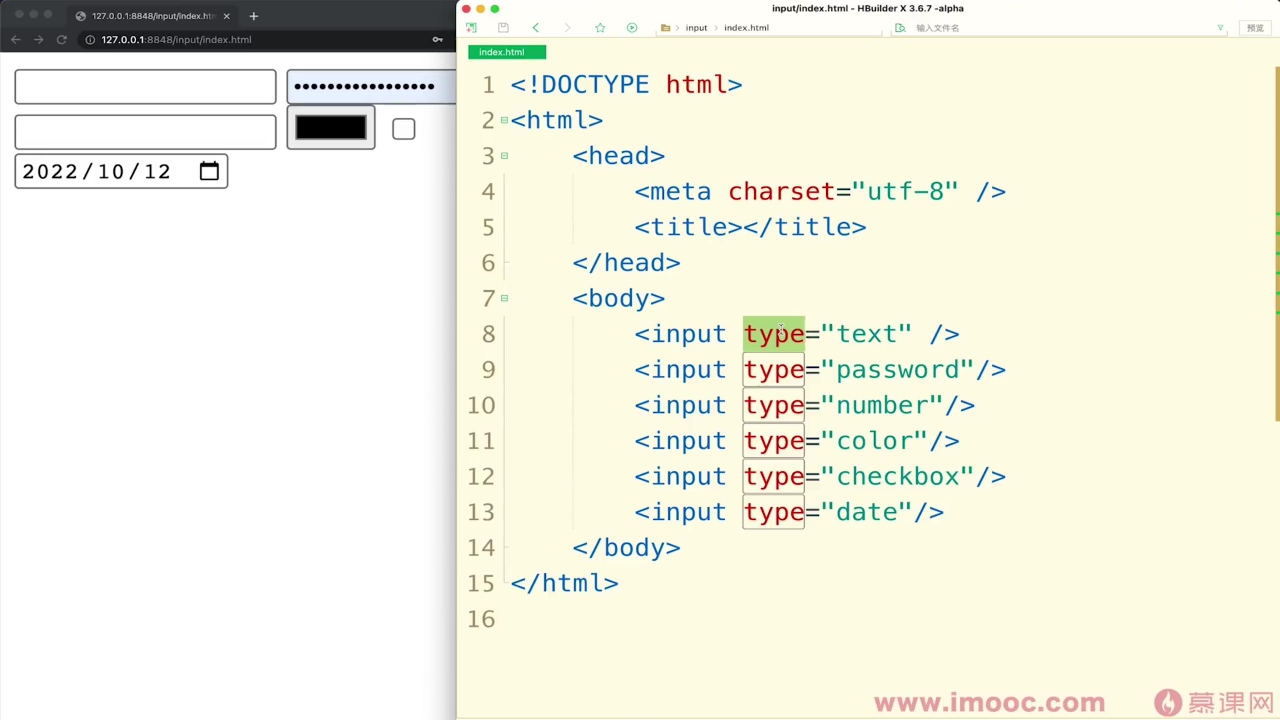Click line number 16 in the gutter
This screenshot has height=720, width=1280.
[481, 619]
